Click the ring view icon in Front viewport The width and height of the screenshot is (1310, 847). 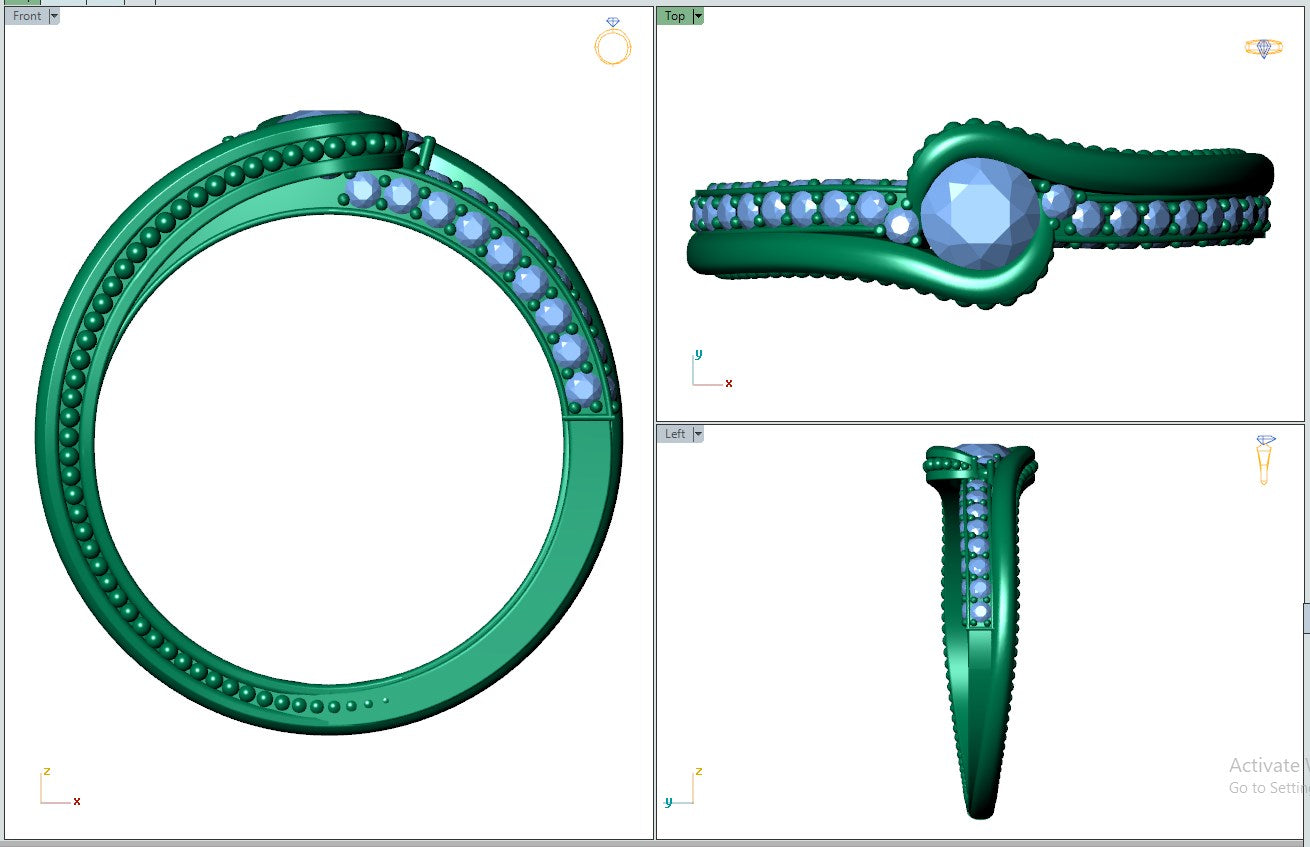(612, 42)
